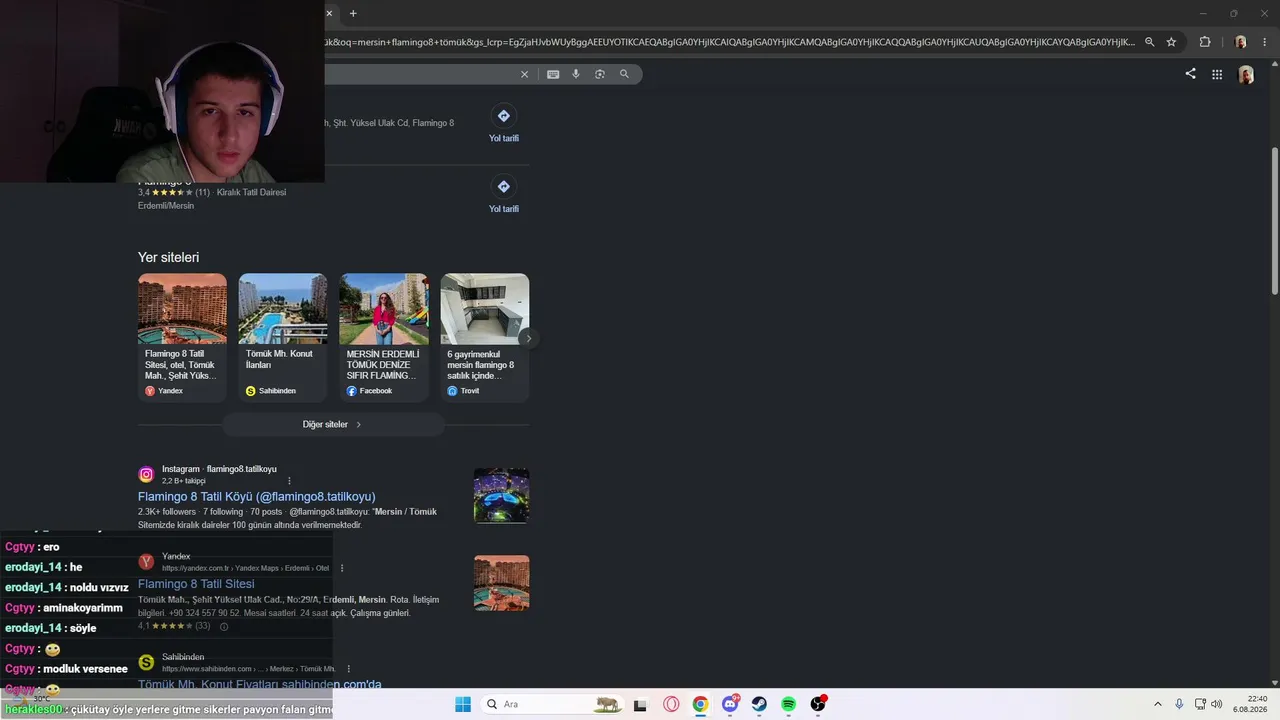The width and height of the screenshot is (1280, 720).
Task: Bookmark this page with the star icon
Action: [x=1171, y=42]
